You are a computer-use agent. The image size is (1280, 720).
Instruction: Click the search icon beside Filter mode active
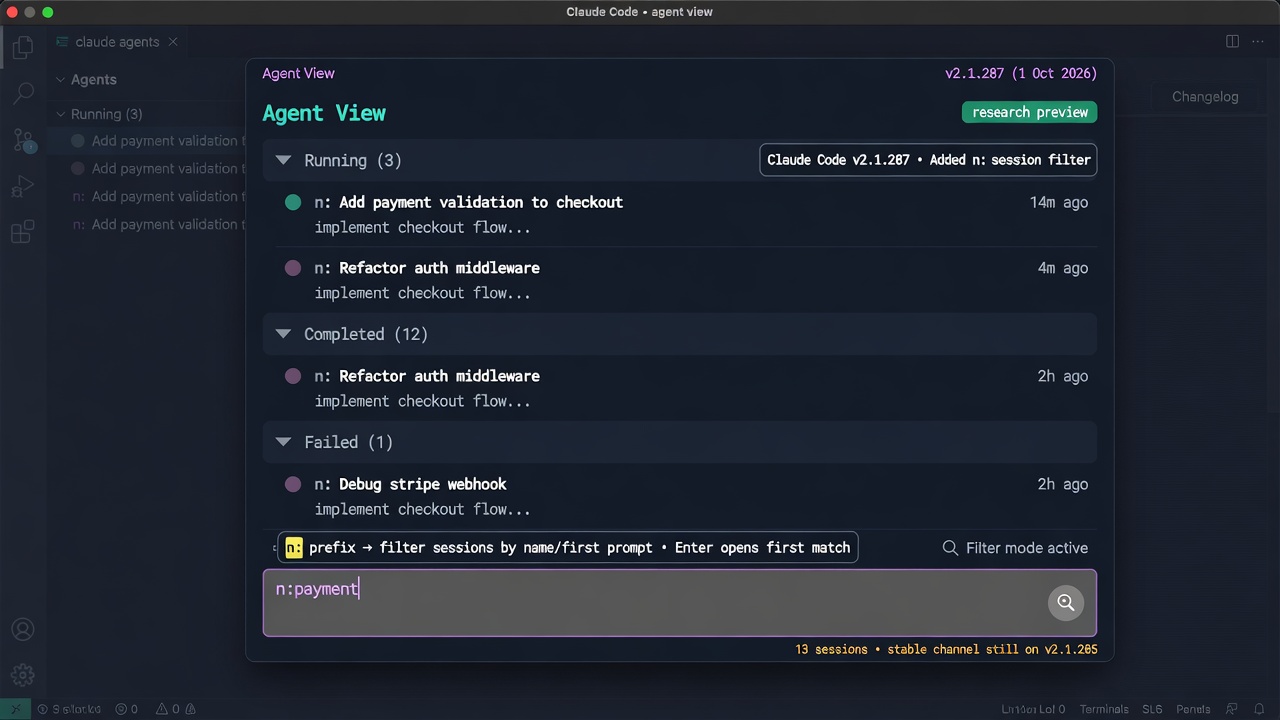(950, 548)
